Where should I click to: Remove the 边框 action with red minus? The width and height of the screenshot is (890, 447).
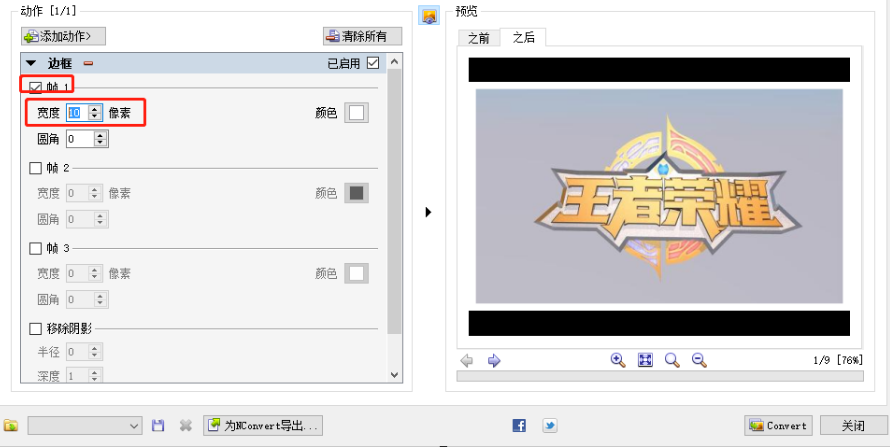[x=88, y=64]
